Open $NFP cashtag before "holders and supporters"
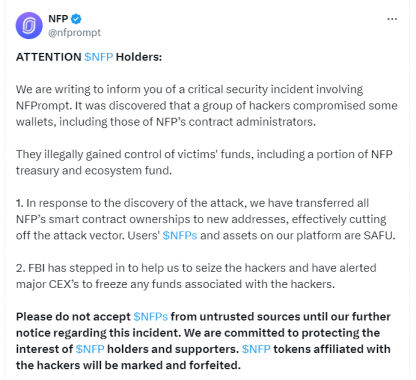416x380 pixels. 90,349
